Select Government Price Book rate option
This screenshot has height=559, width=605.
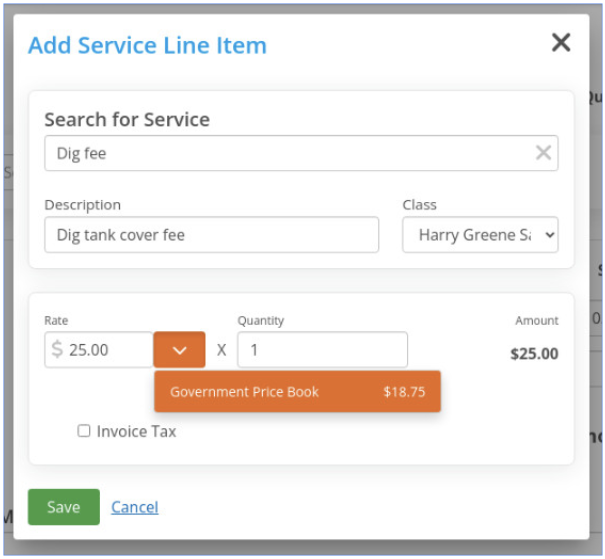coord(297,392)
